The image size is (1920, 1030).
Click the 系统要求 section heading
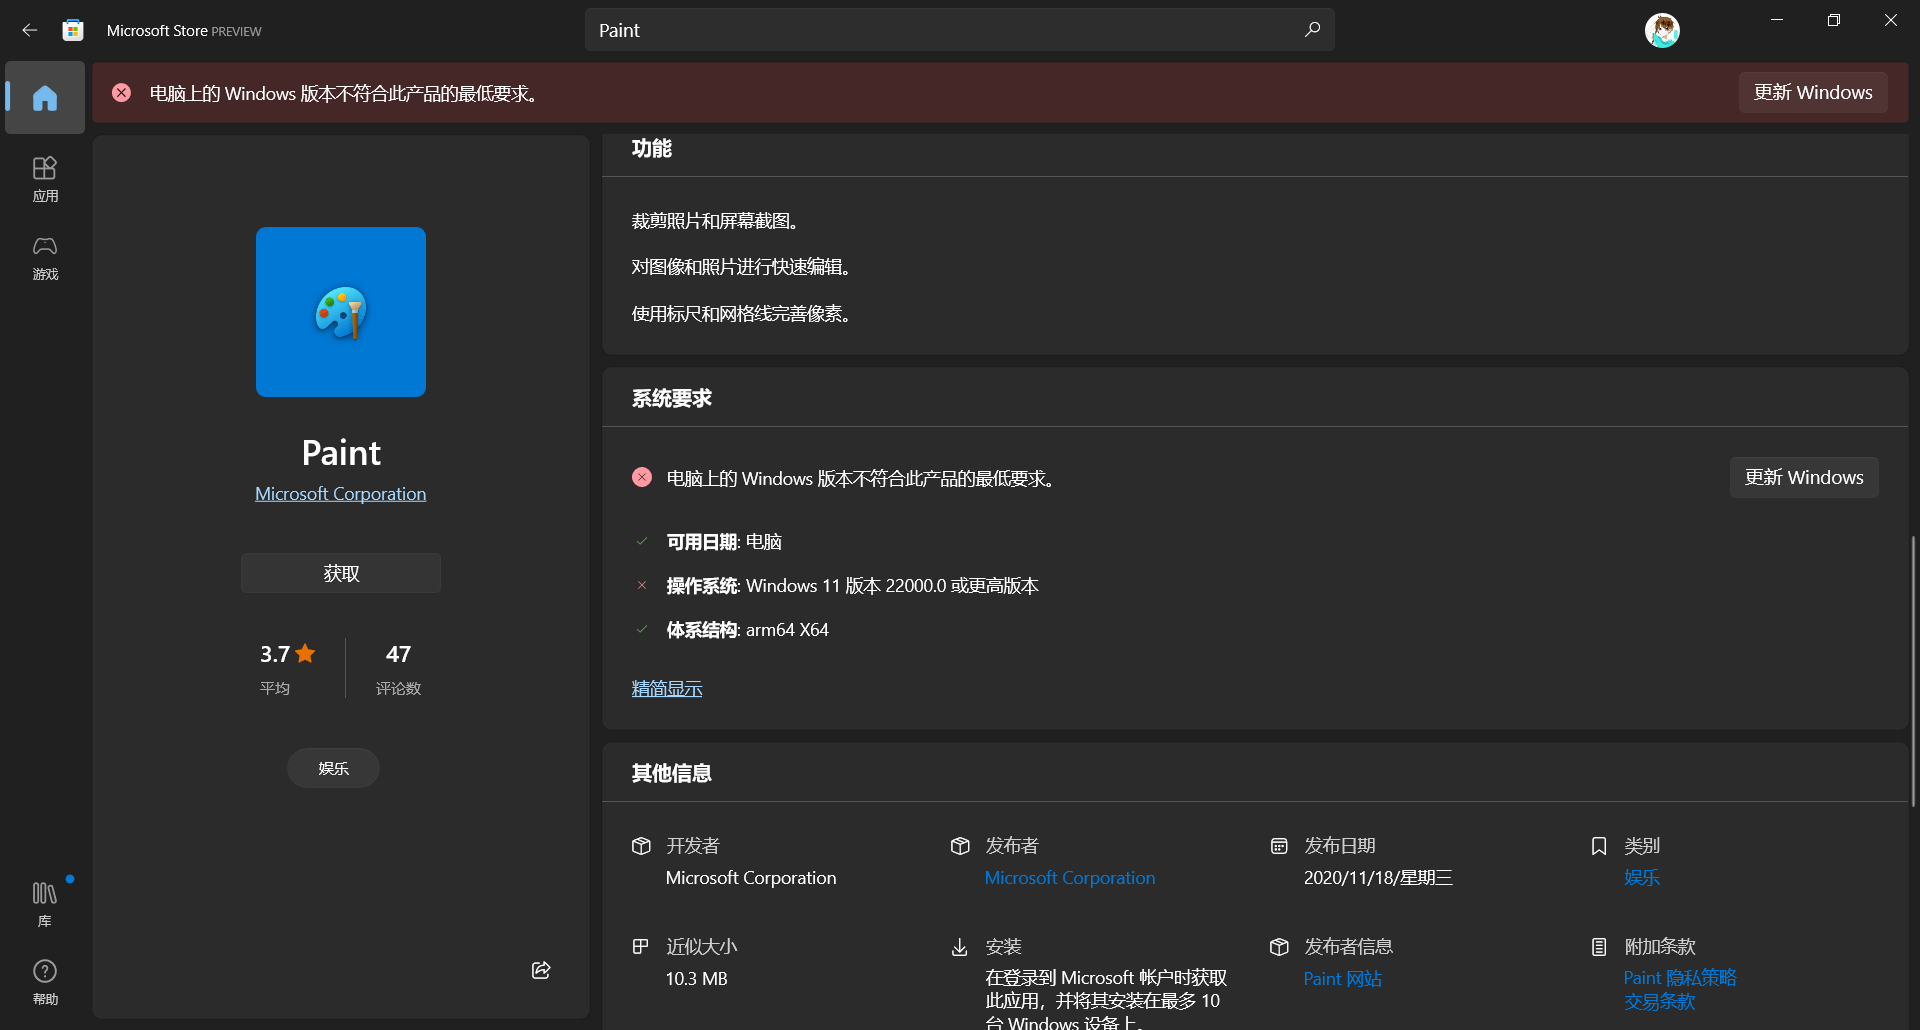point(672,399)
